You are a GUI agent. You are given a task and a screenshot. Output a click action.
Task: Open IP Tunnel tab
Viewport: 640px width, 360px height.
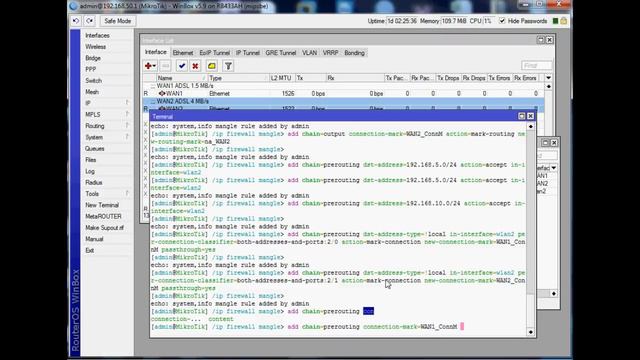248,53
